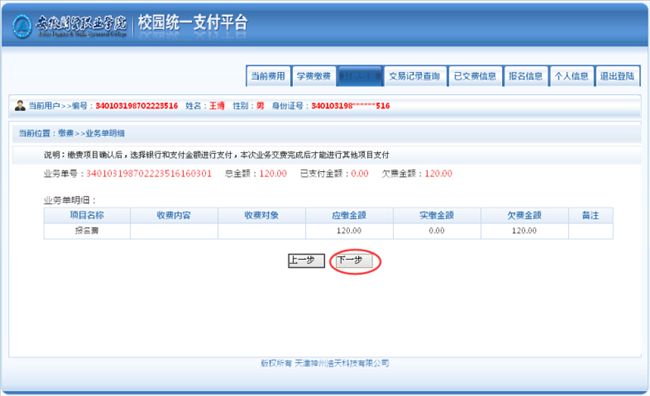Go to the 已交费信息 tab
The width and height of the screenshot is (650, 396).
(x=475, y=76)
